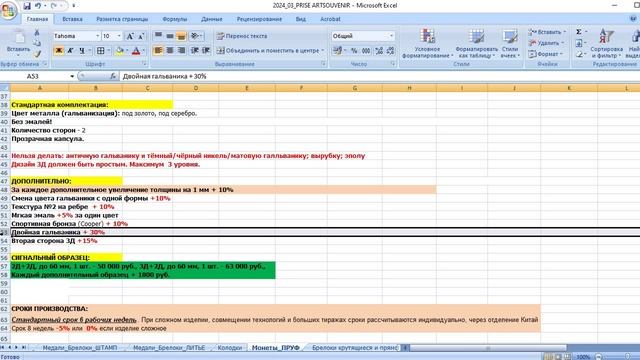This screenshot has height=360, width=640.
Task: Apply the red font color A
Action: click(x=136, y=51)
